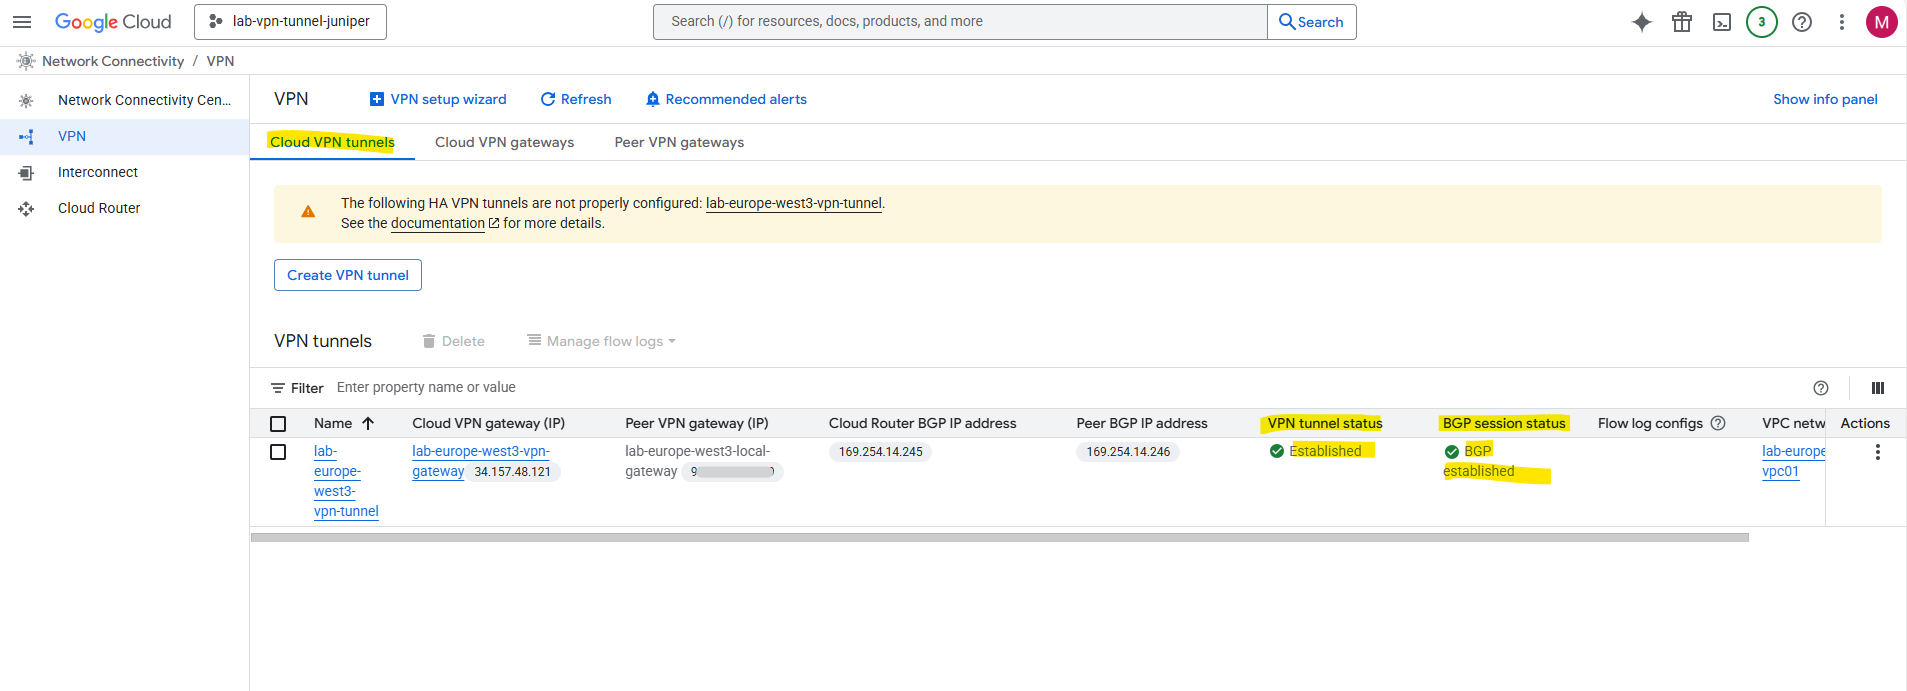Click the BGP established status
The width and height of the screenshot is (1907, 691).
point(1479,461)
